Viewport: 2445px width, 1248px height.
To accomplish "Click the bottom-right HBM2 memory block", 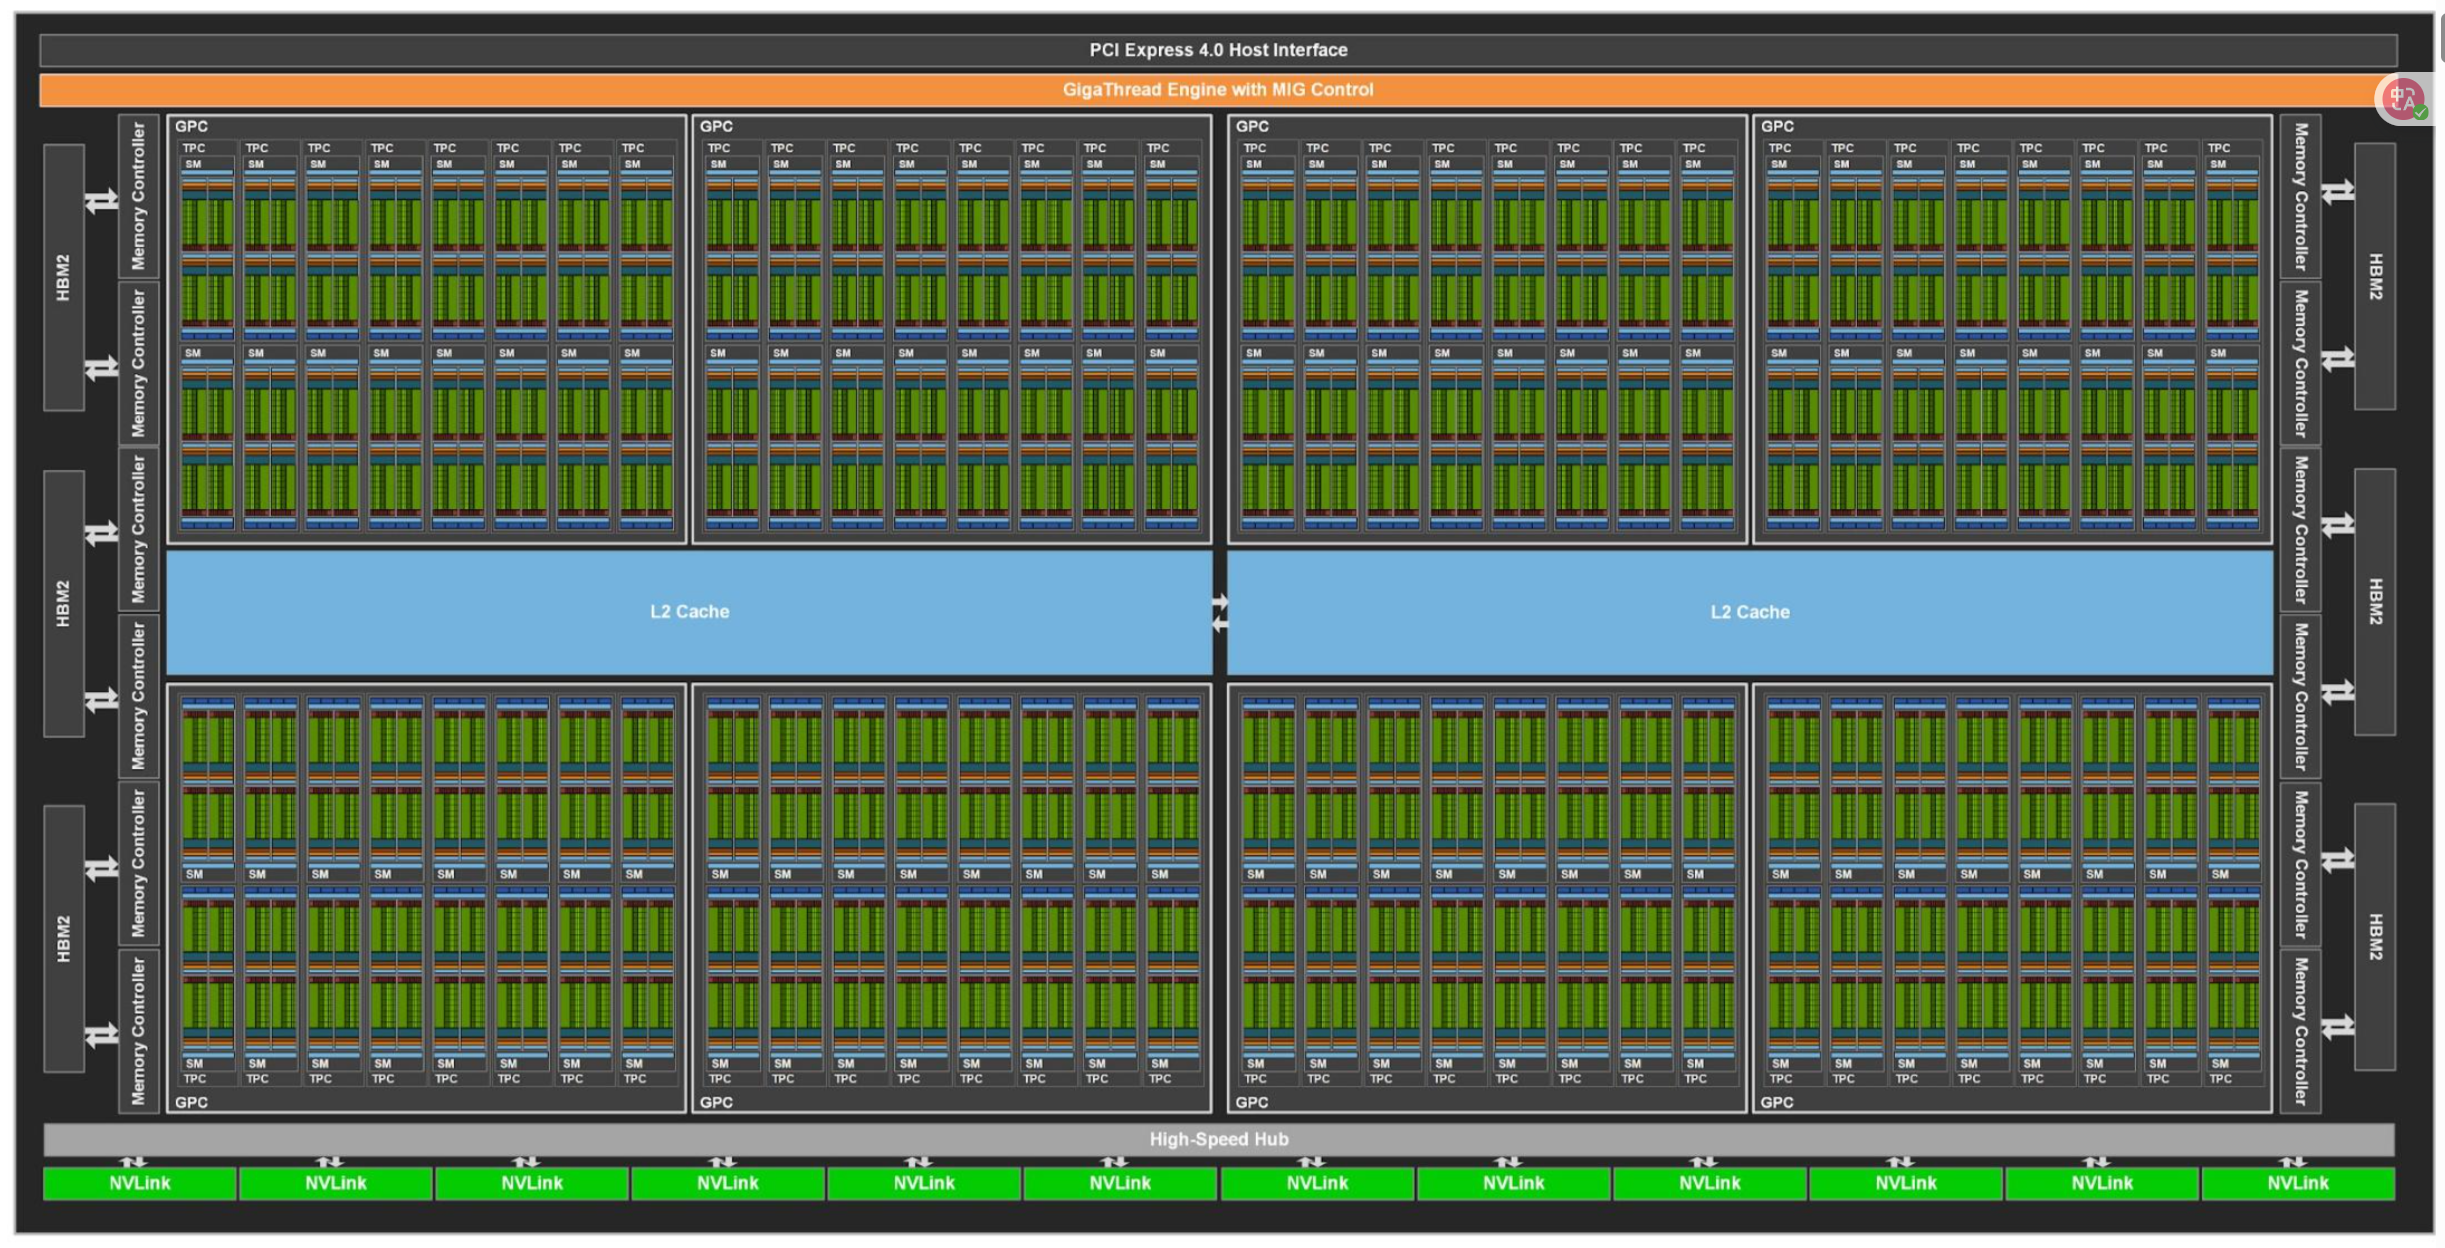I will pyautogui.click(x=2375, y=937).
